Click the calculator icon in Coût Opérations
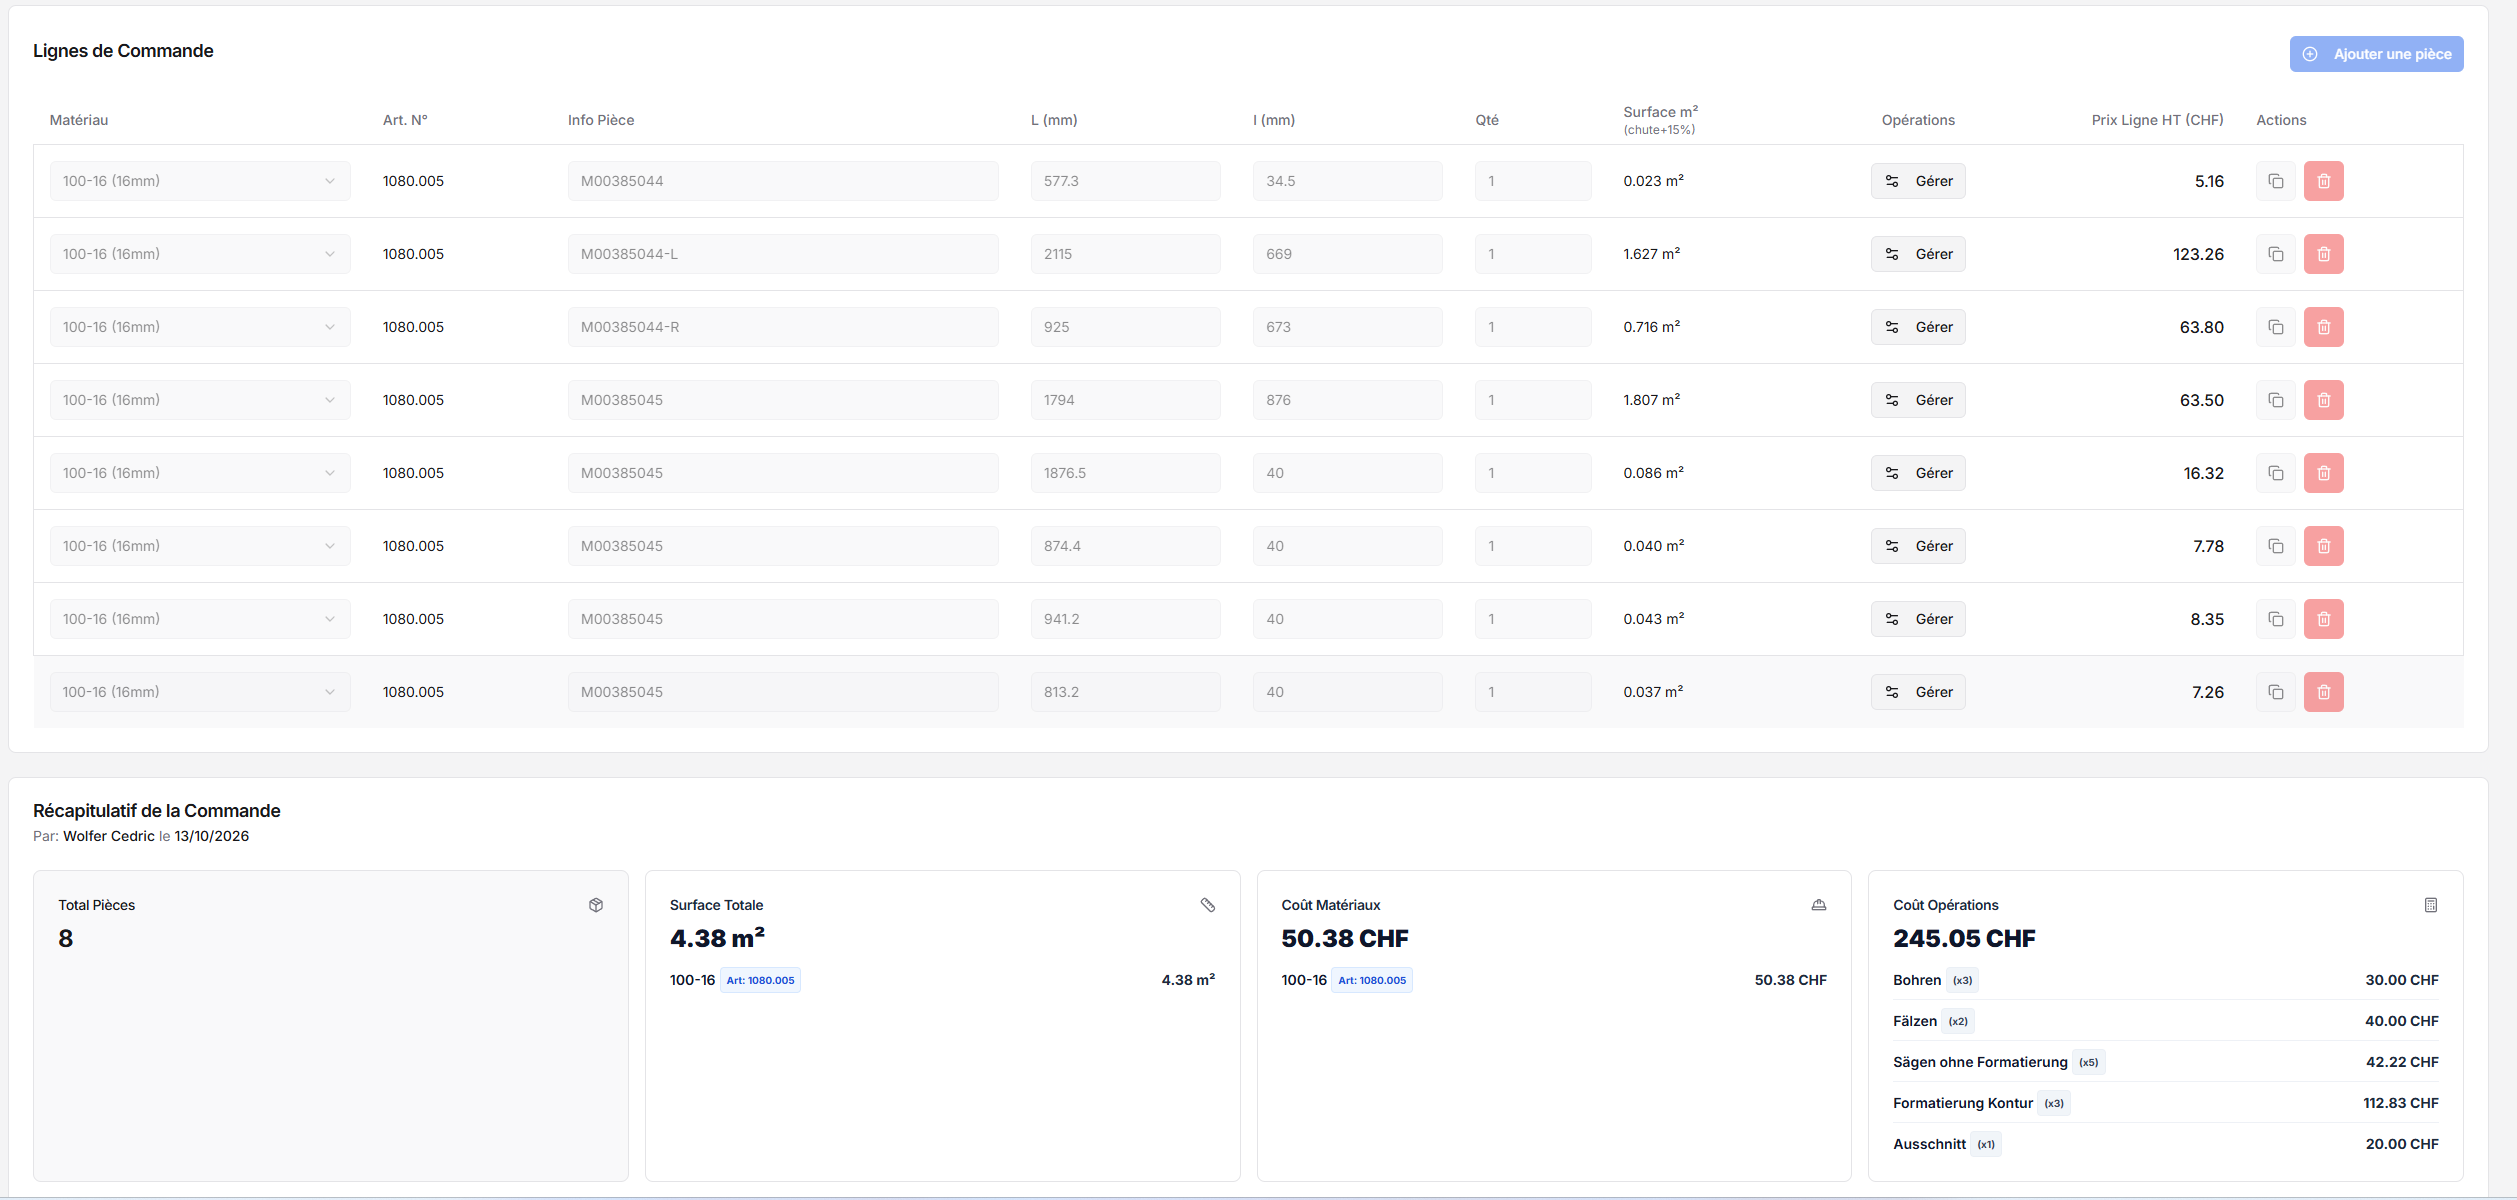Image resolution: width=2517 pixels, height=1200 pixels. pyautogui.click(x=2430, y=905)
